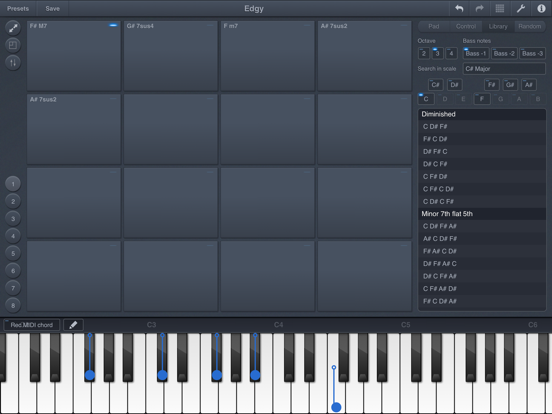This screenshot has width=552, height=414.
Task: Collapse the Minor 7th flat 5th group
Action: point(482,214)
